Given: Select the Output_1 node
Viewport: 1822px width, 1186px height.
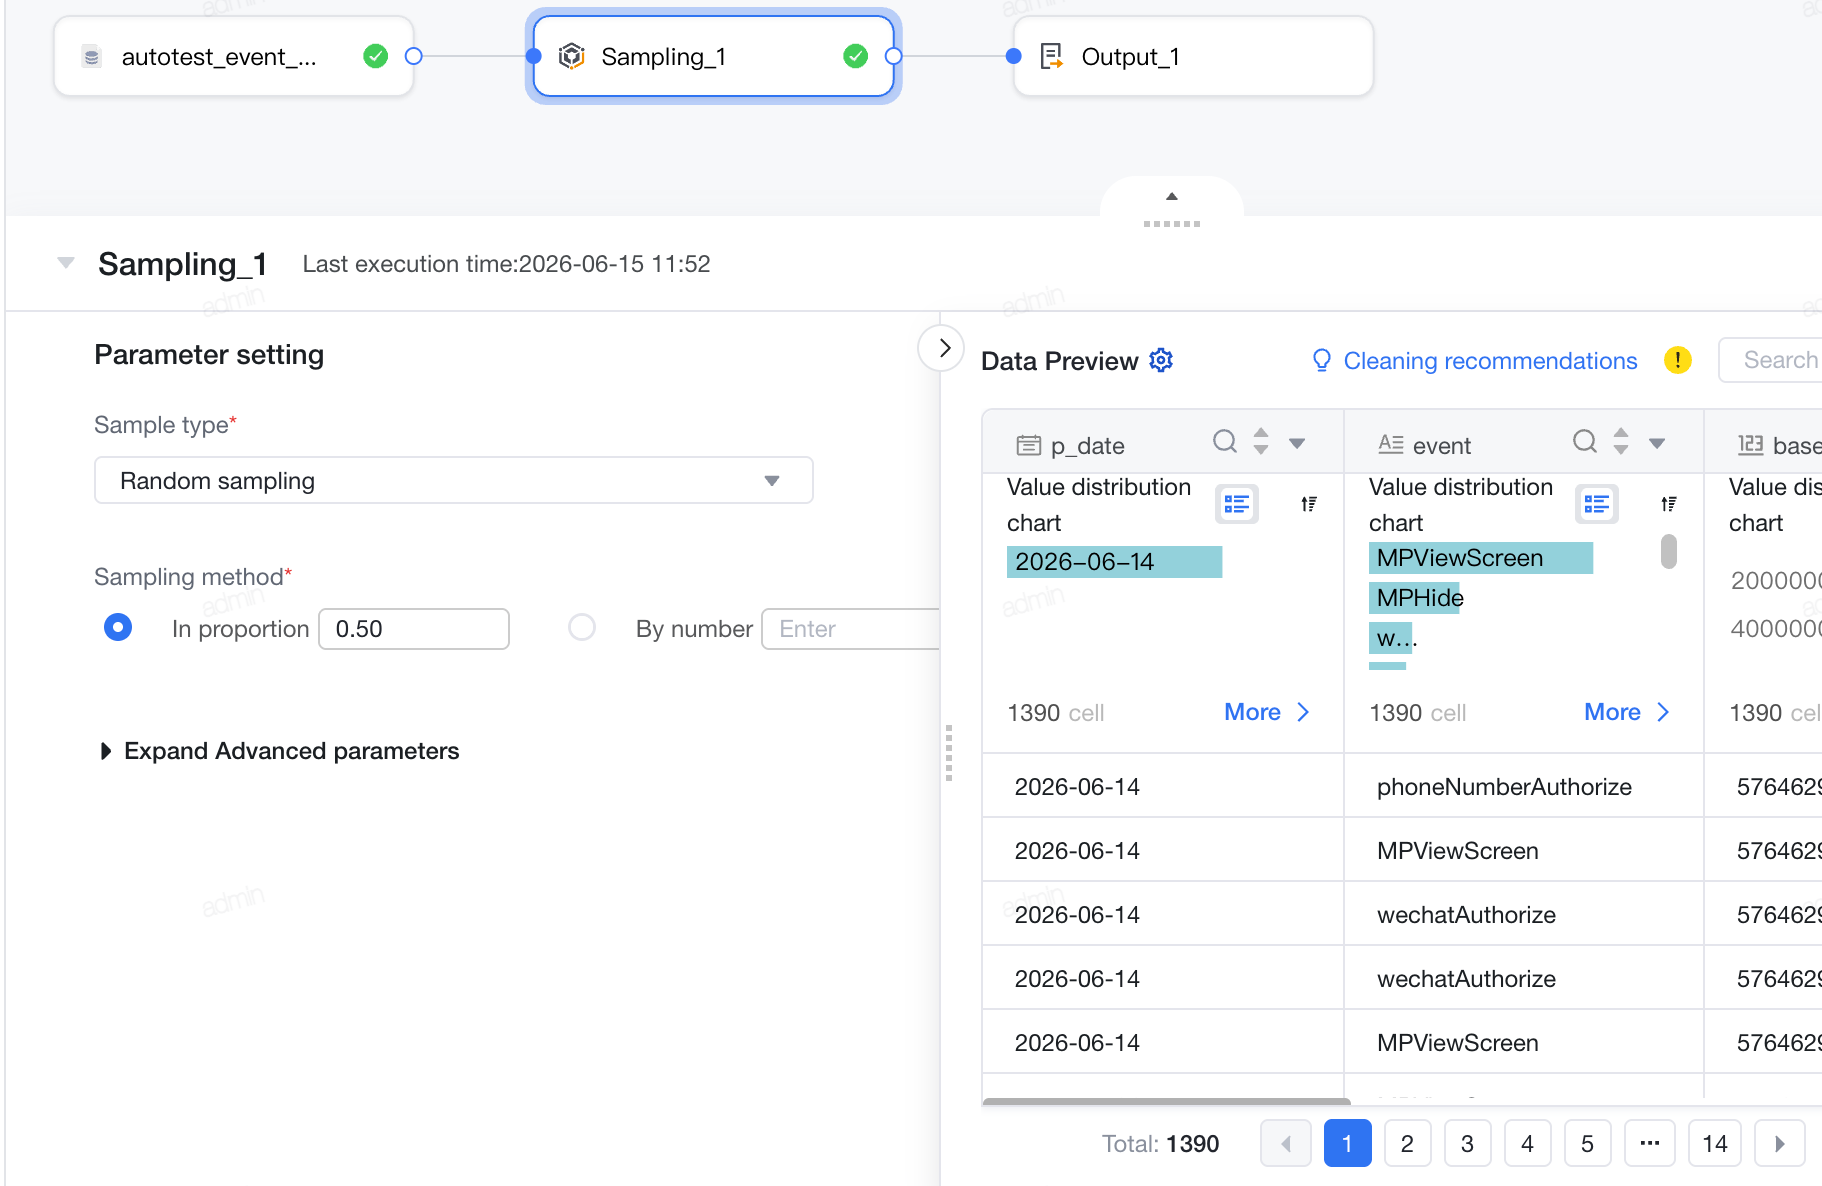Looking at the screenshot, I should pos(1193,56).
